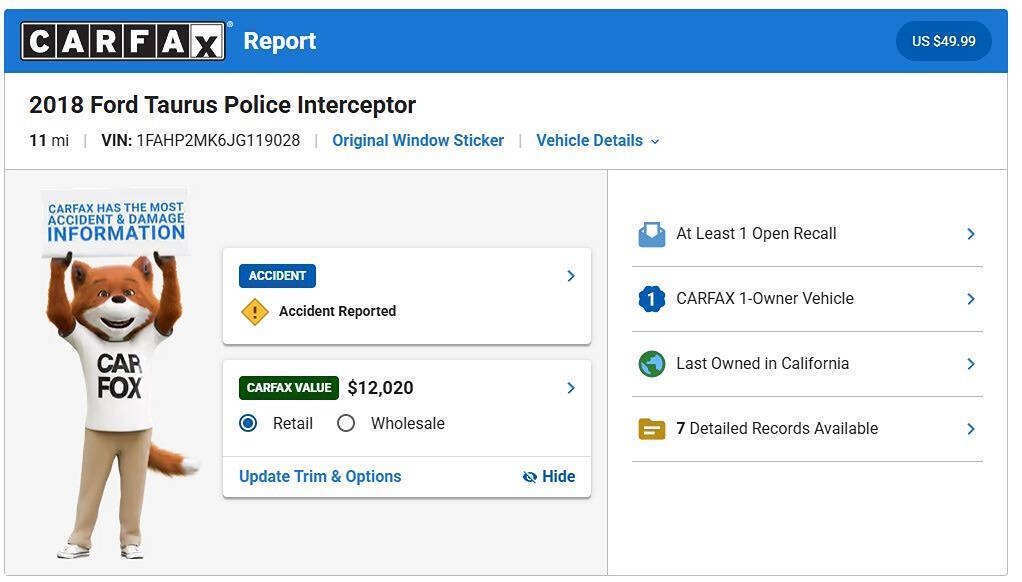Click 7 Detailed Records Available text
The width and height of the screenshot is (1022, 582).
tap(777, 429)
